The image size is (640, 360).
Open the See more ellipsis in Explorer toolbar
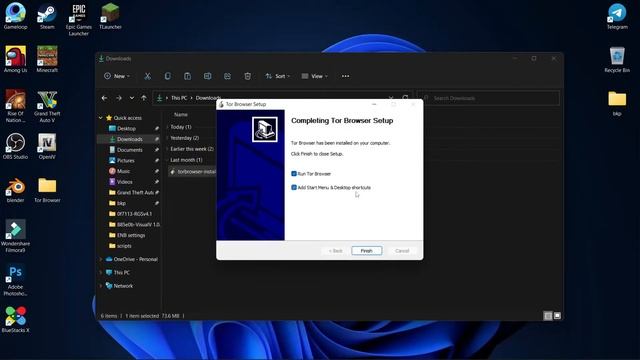click(x=345, y=76)
